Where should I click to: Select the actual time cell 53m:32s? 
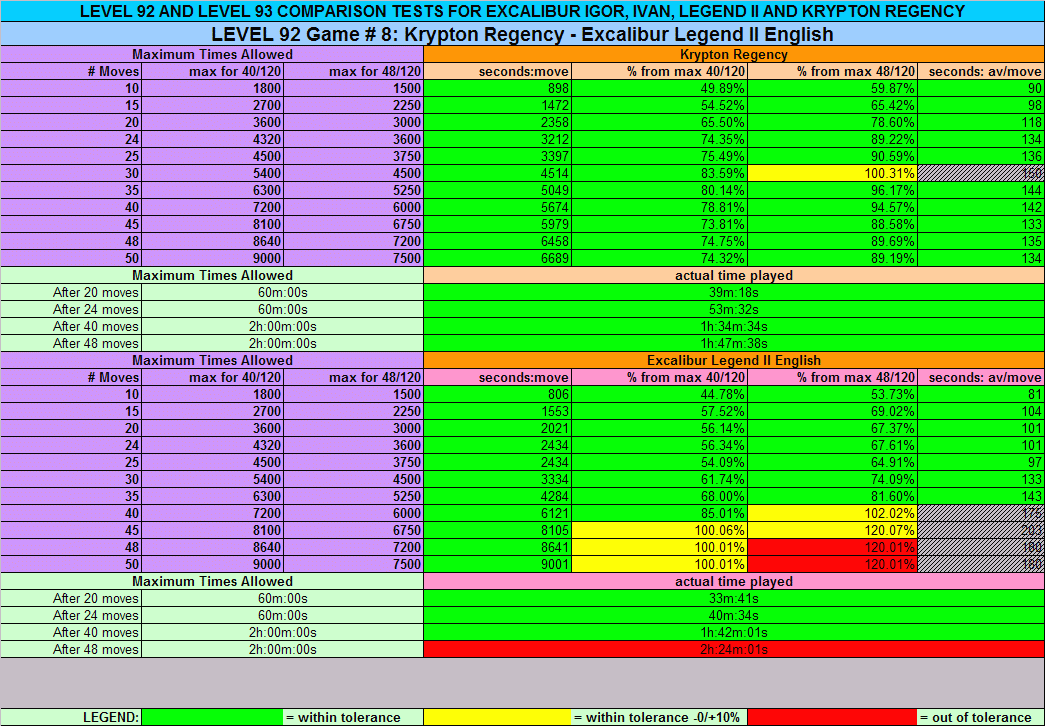(x=734, y=309)
